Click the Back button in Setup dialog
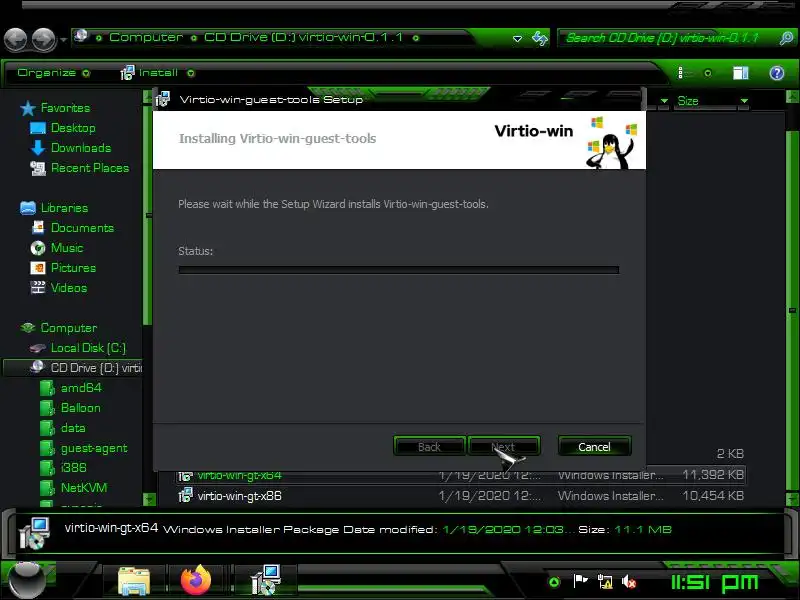This screenshot has height=600, width=800. click(x=429, y=447)
